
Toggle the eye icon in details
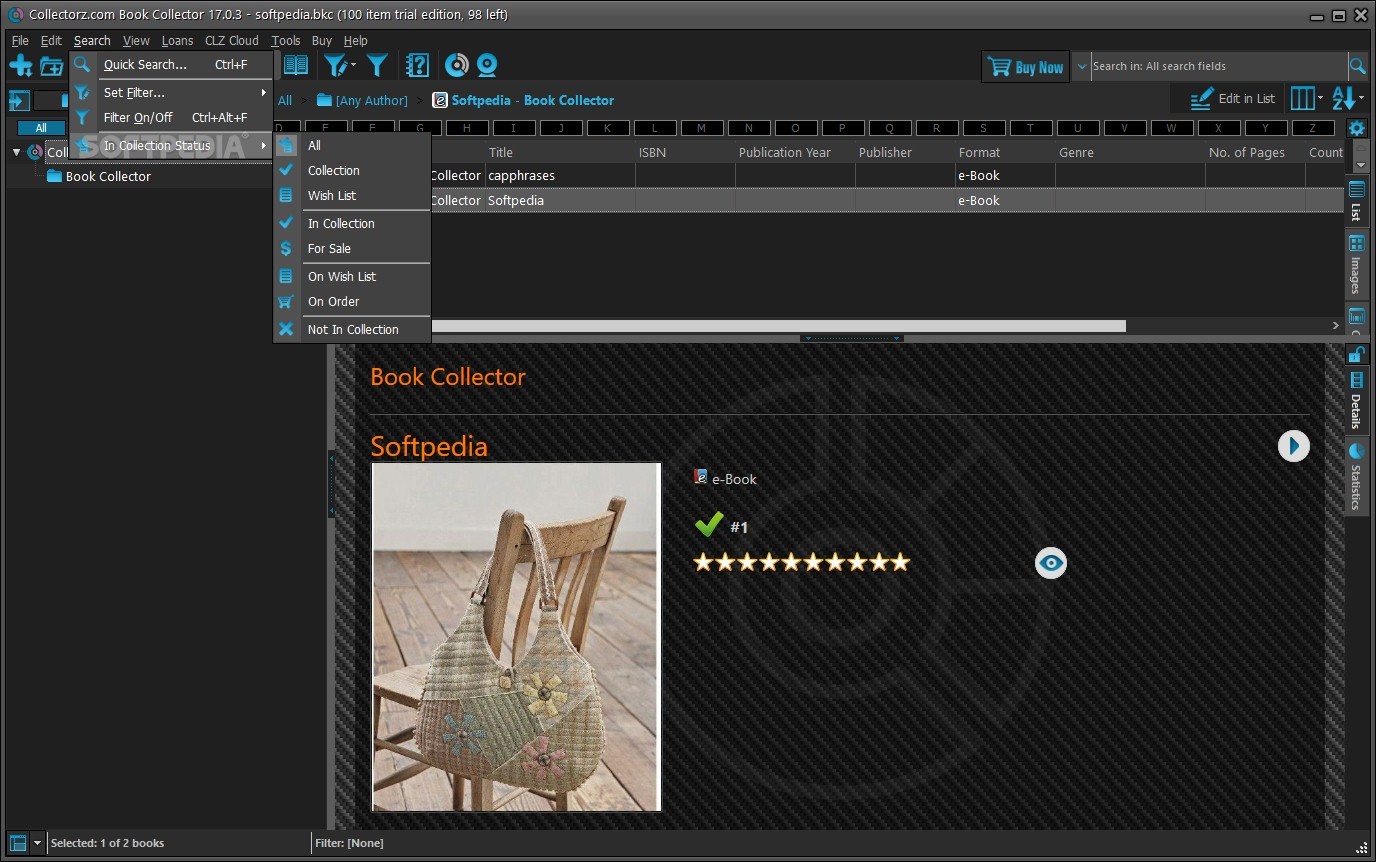click(x=1050, y=563)
